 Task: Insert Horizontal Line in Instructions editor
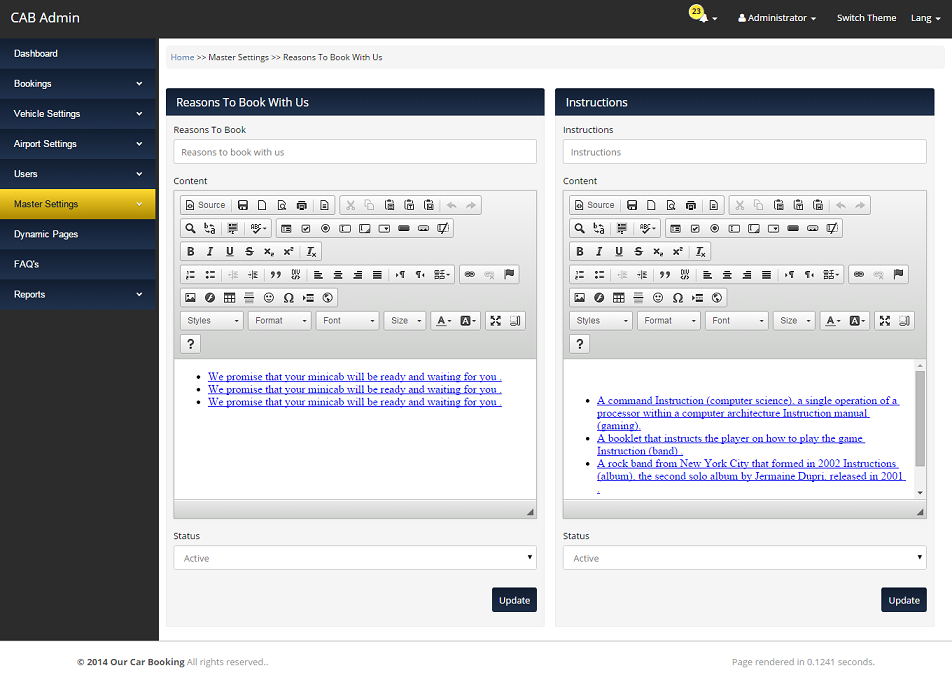[x=638, y=297]
